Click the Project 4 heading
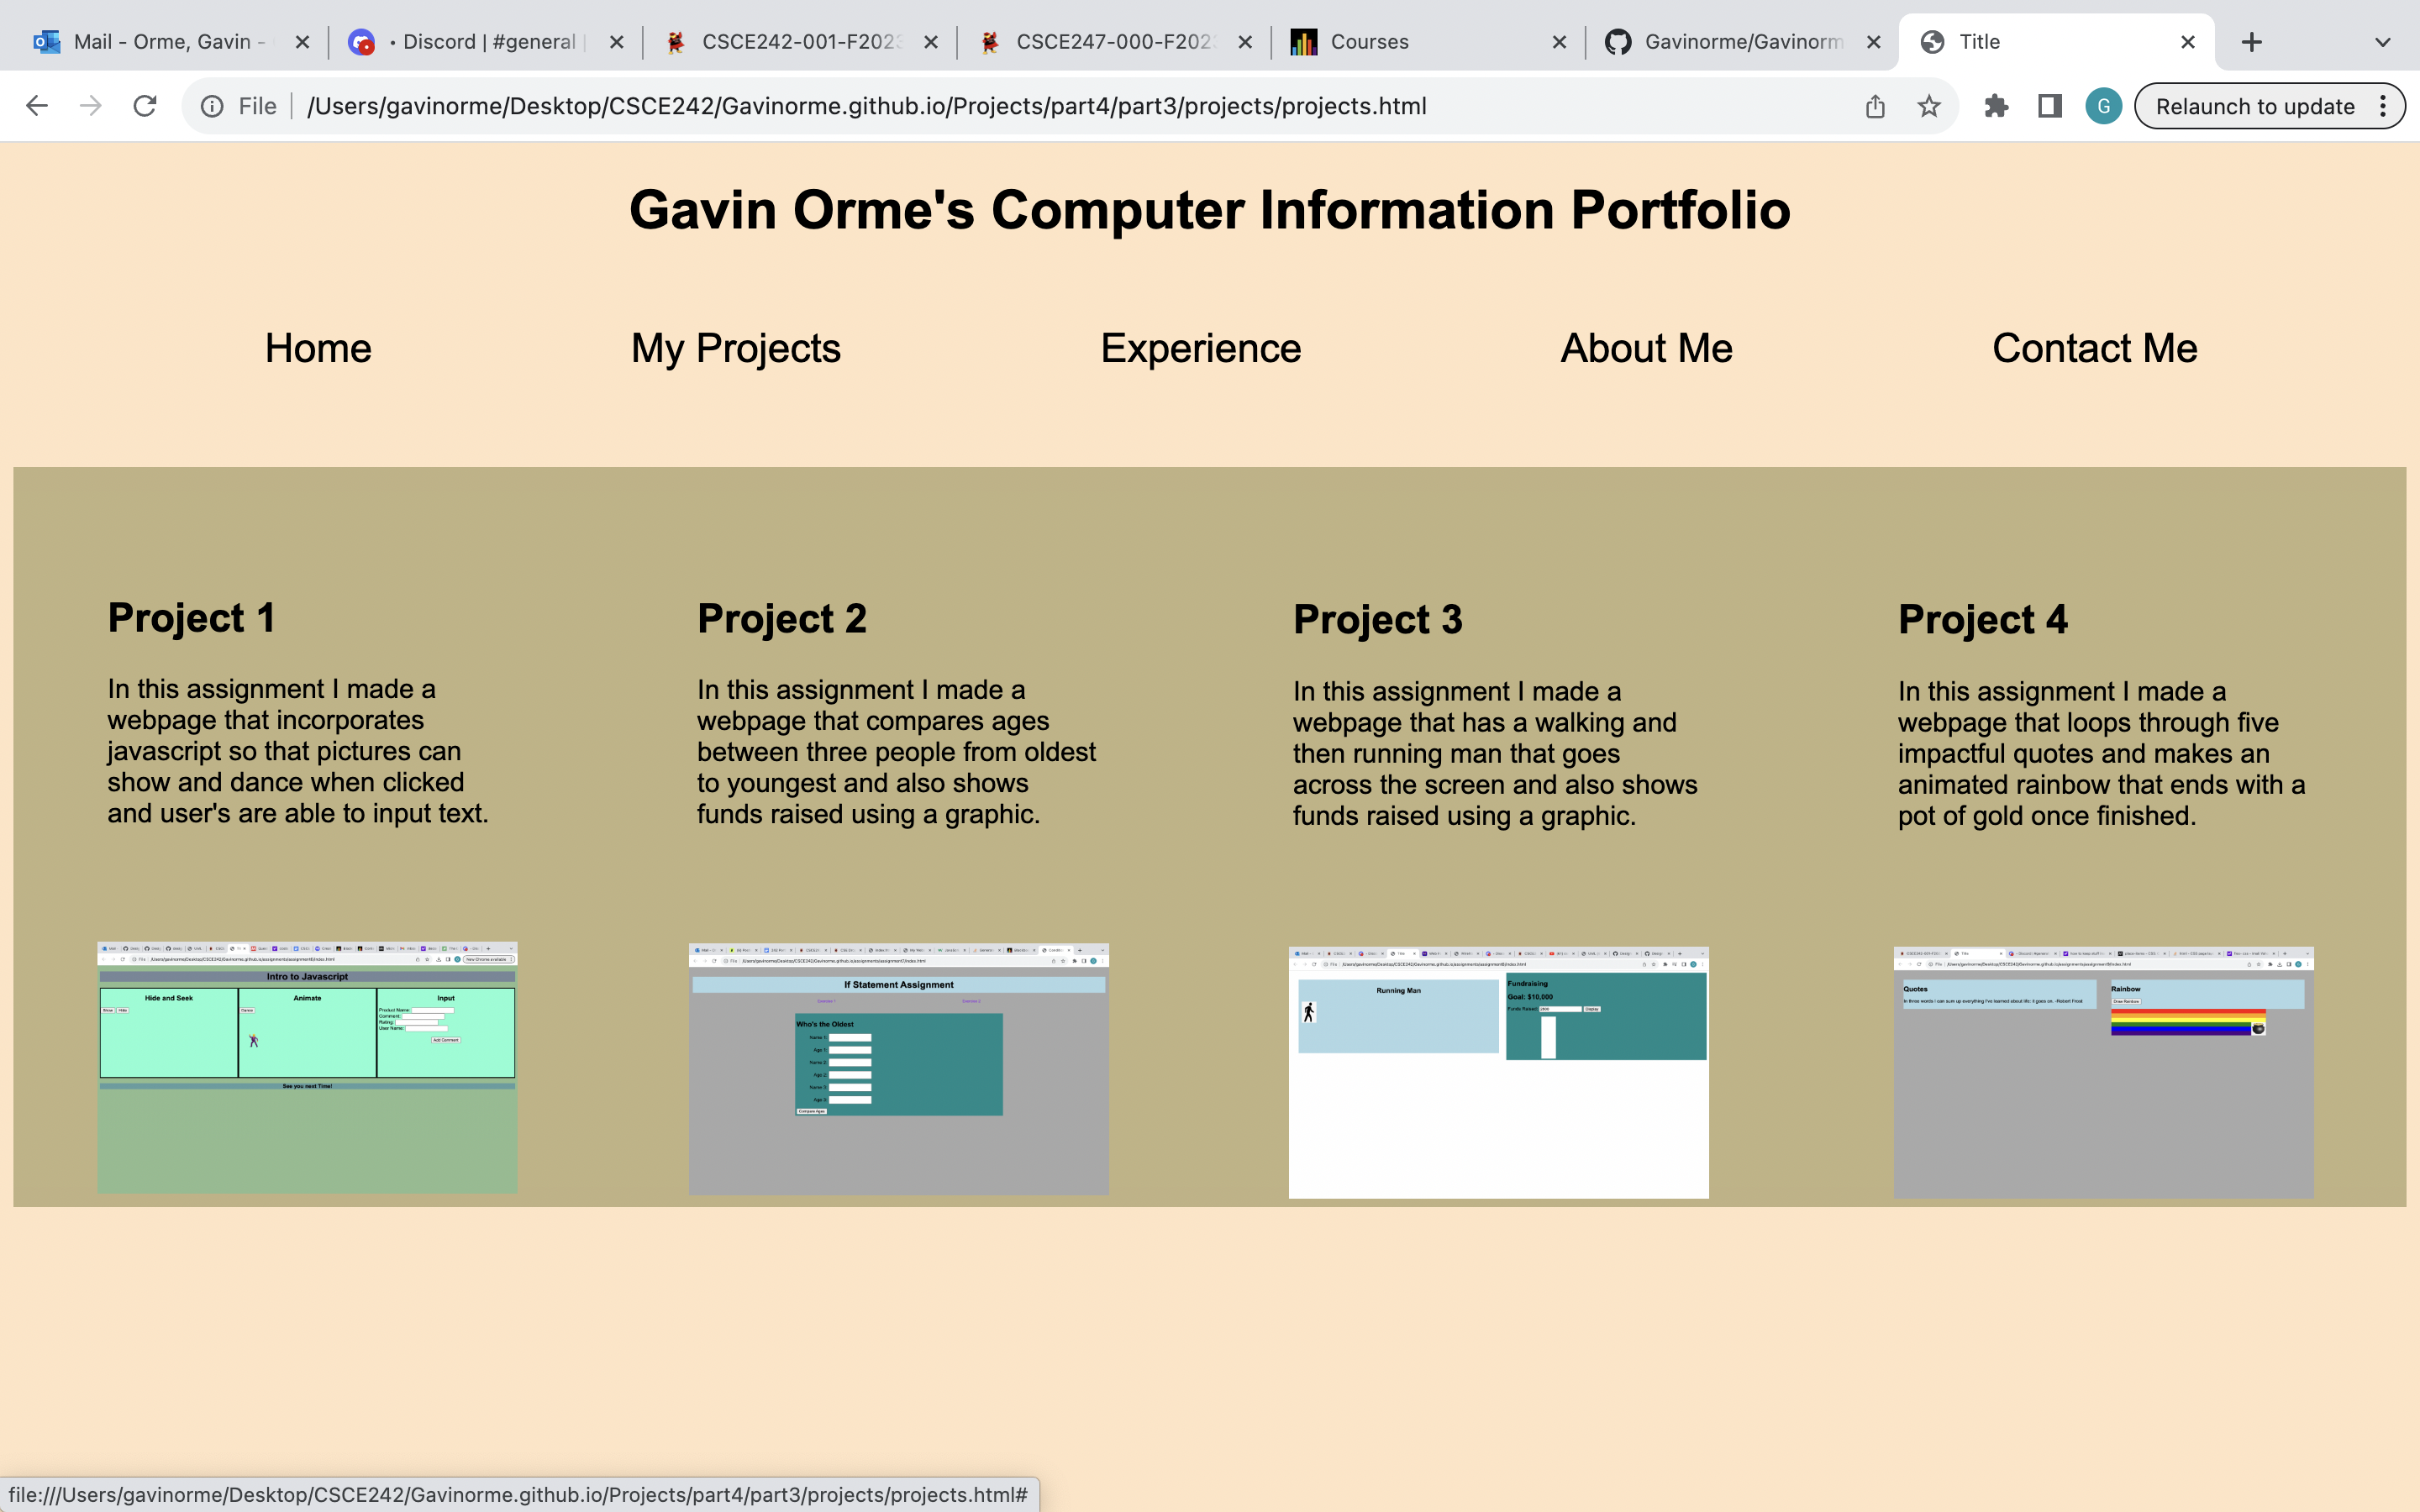 [x=1983, y=620]
